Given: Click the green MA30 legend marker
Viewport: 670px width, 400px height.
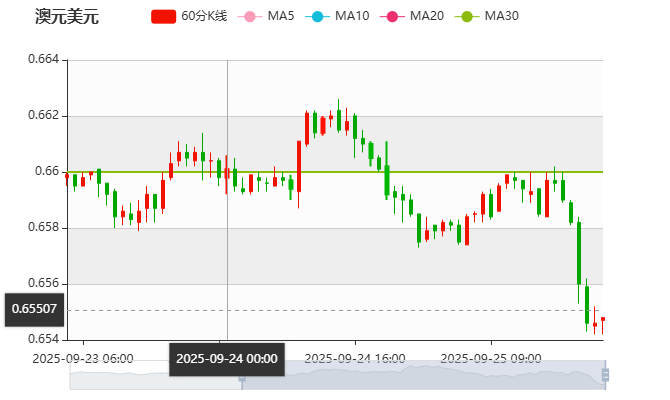Looking at the screenshot, I should pyautogui.click(x=468, y=16).
